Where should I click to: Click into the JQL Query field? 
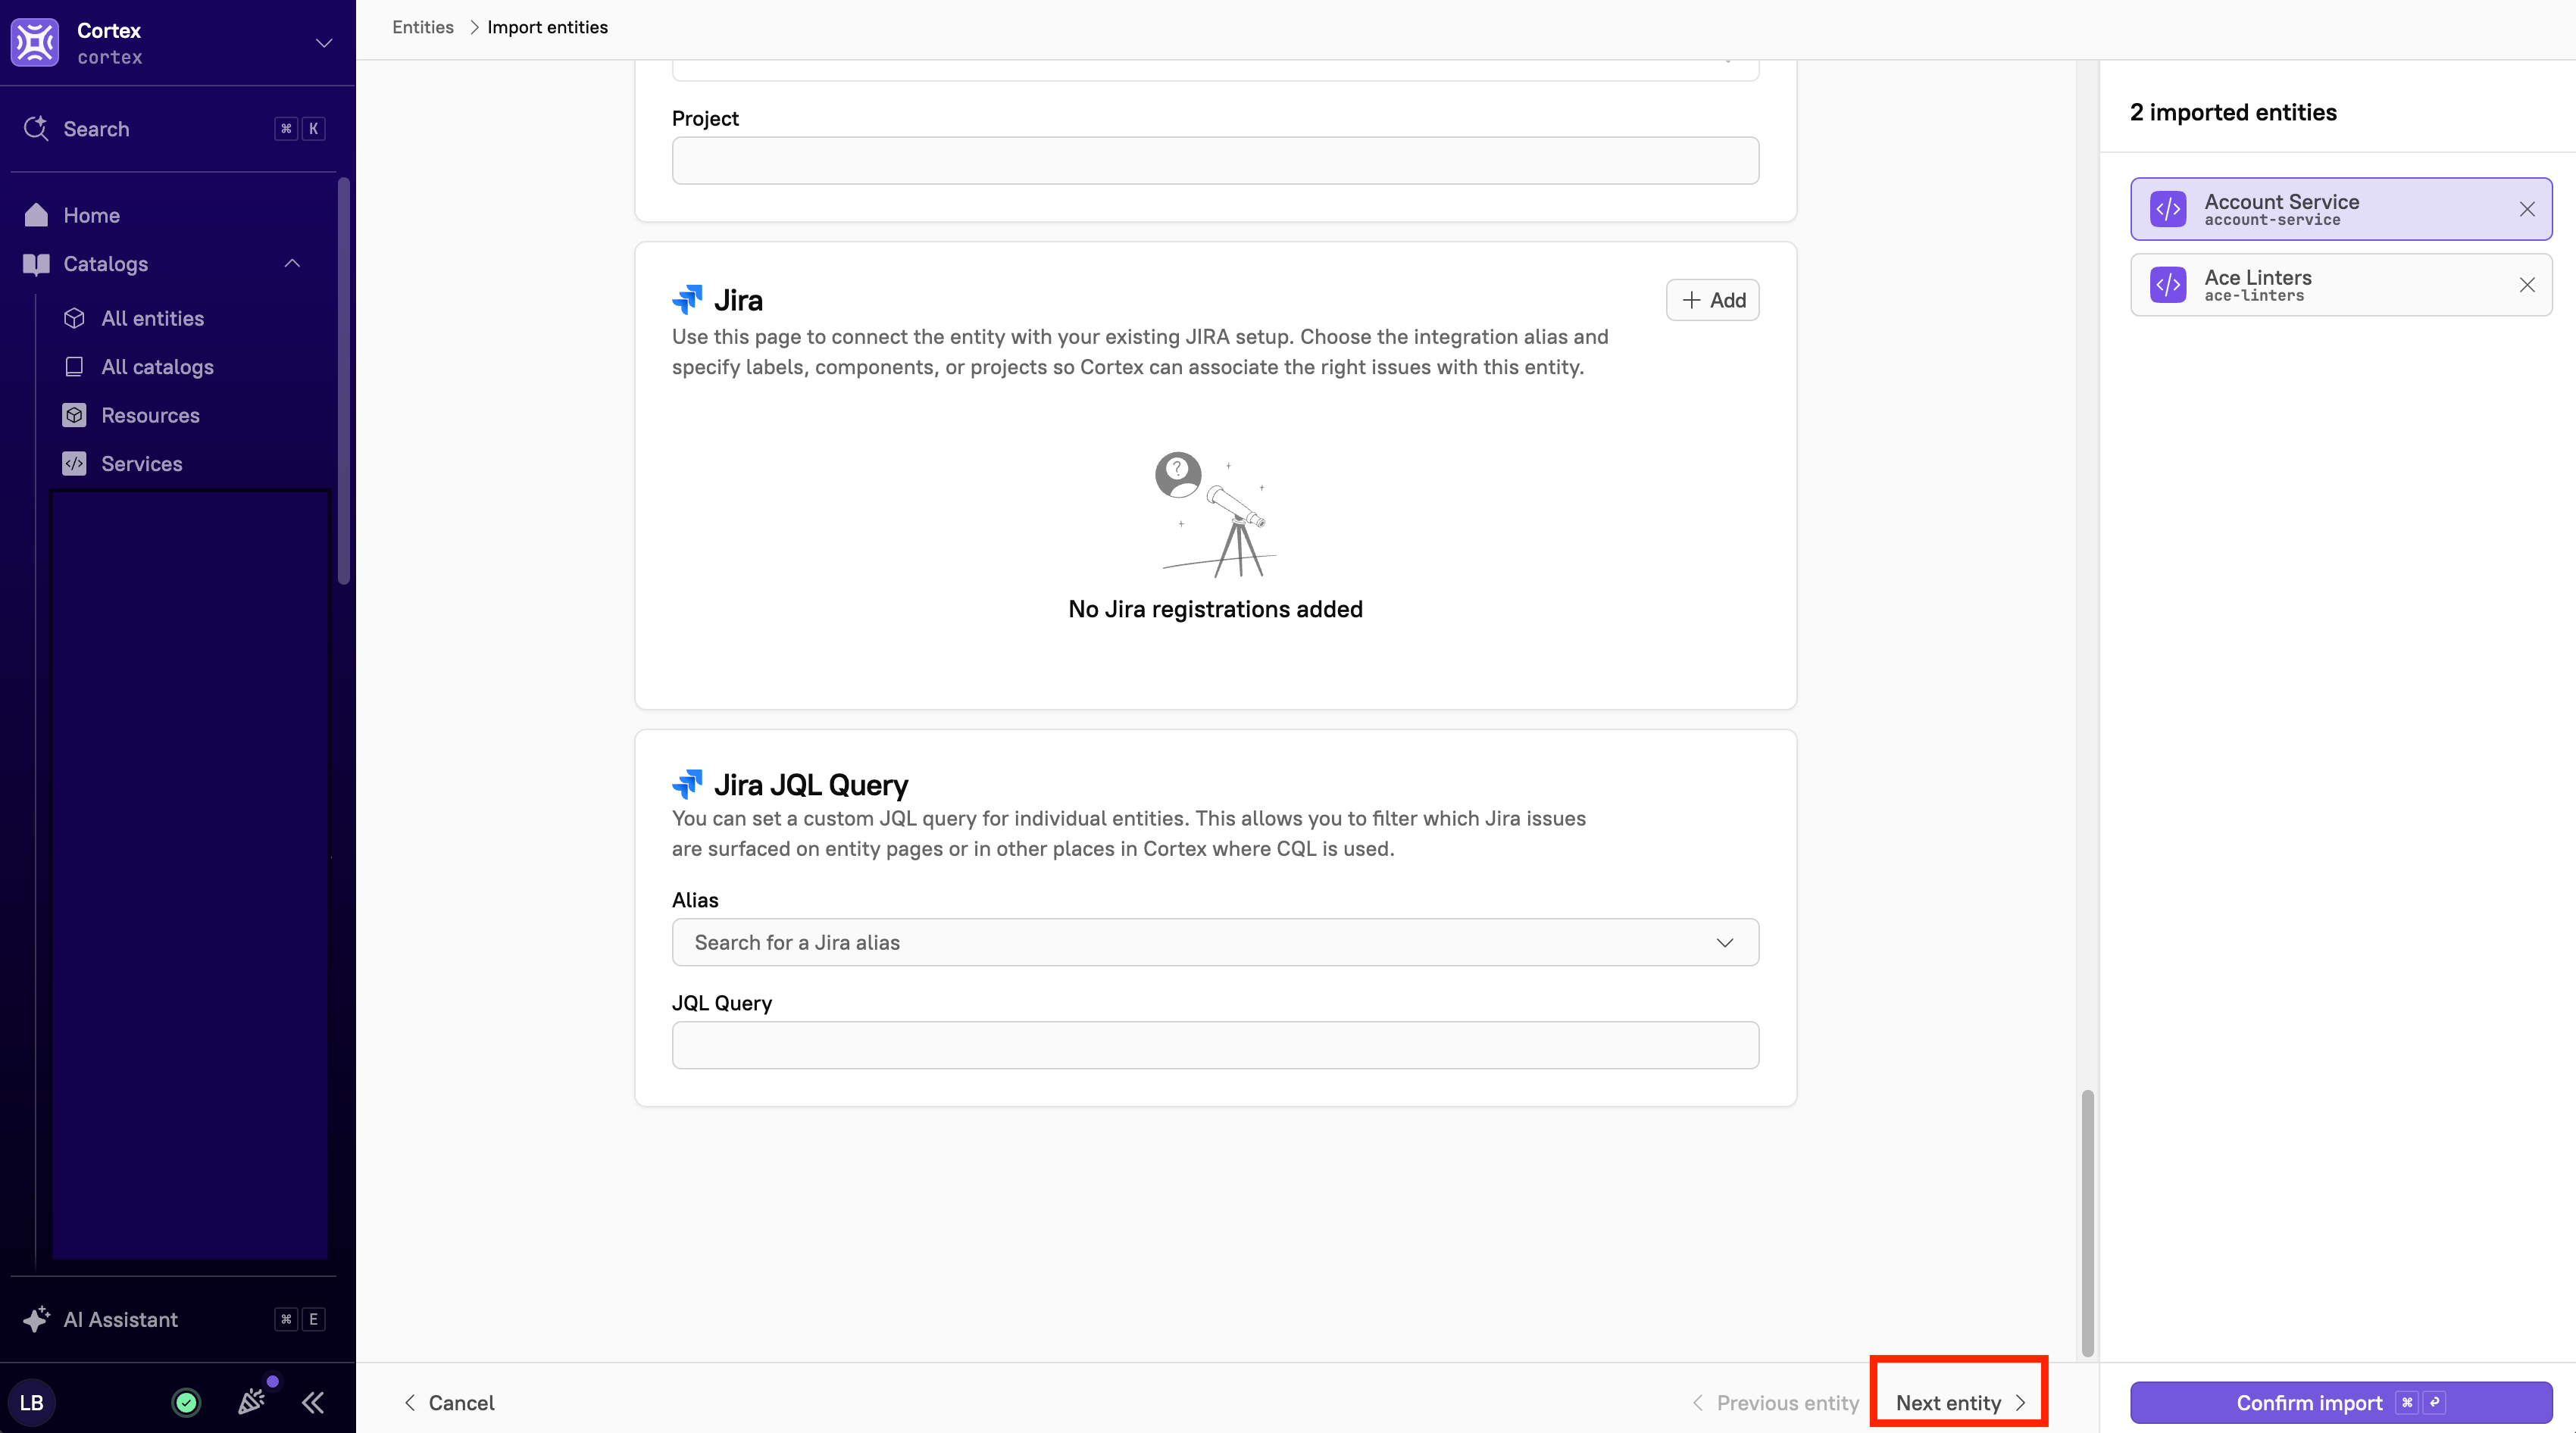coord(1215,1045)
